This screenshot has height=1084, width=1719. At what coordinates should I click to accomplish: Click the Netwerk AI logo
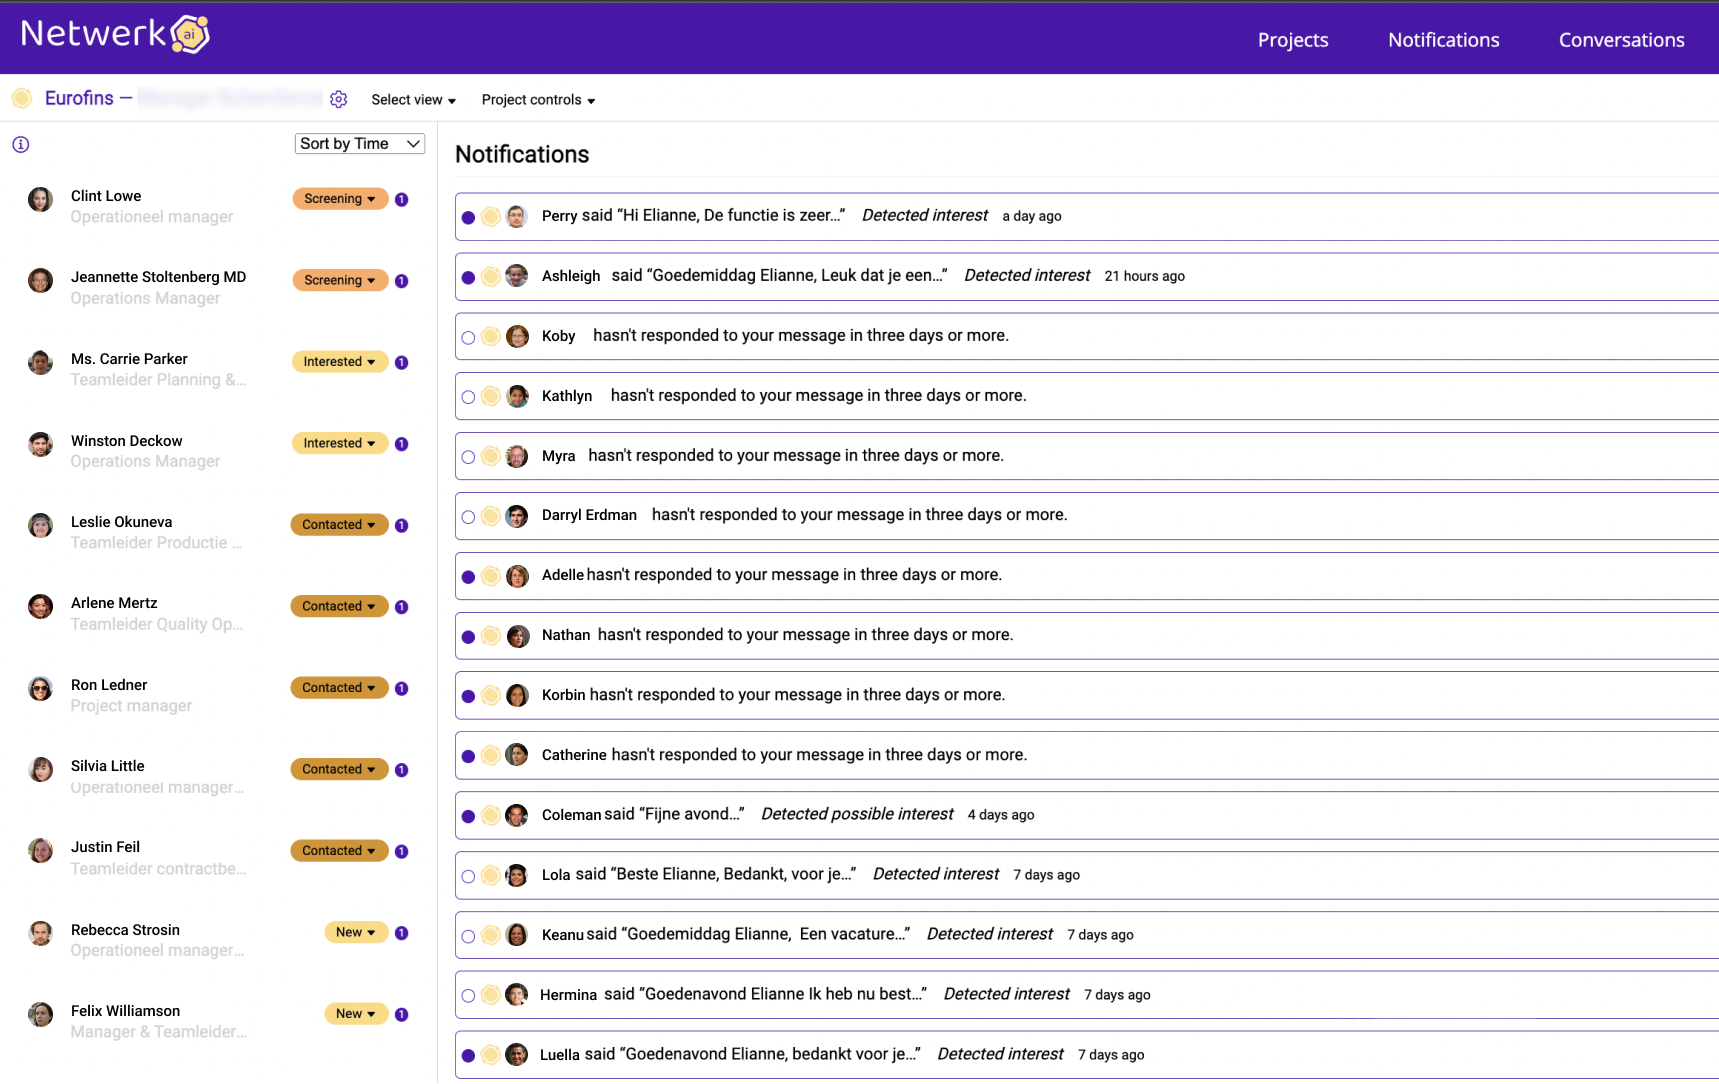(115, 34)
